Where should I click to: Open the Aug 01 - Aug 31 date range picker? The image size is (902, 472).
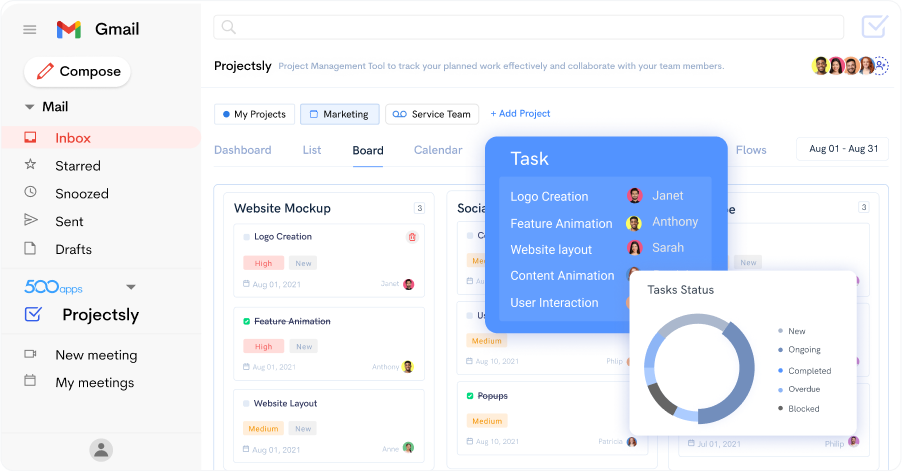[842, 149]
